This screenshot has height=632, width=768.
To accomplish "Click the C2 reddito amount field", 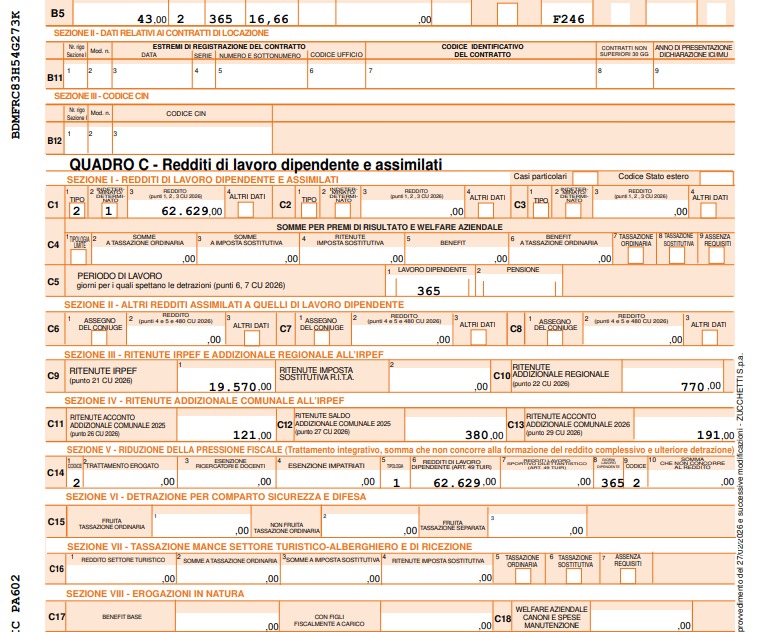I will [412, 208].
